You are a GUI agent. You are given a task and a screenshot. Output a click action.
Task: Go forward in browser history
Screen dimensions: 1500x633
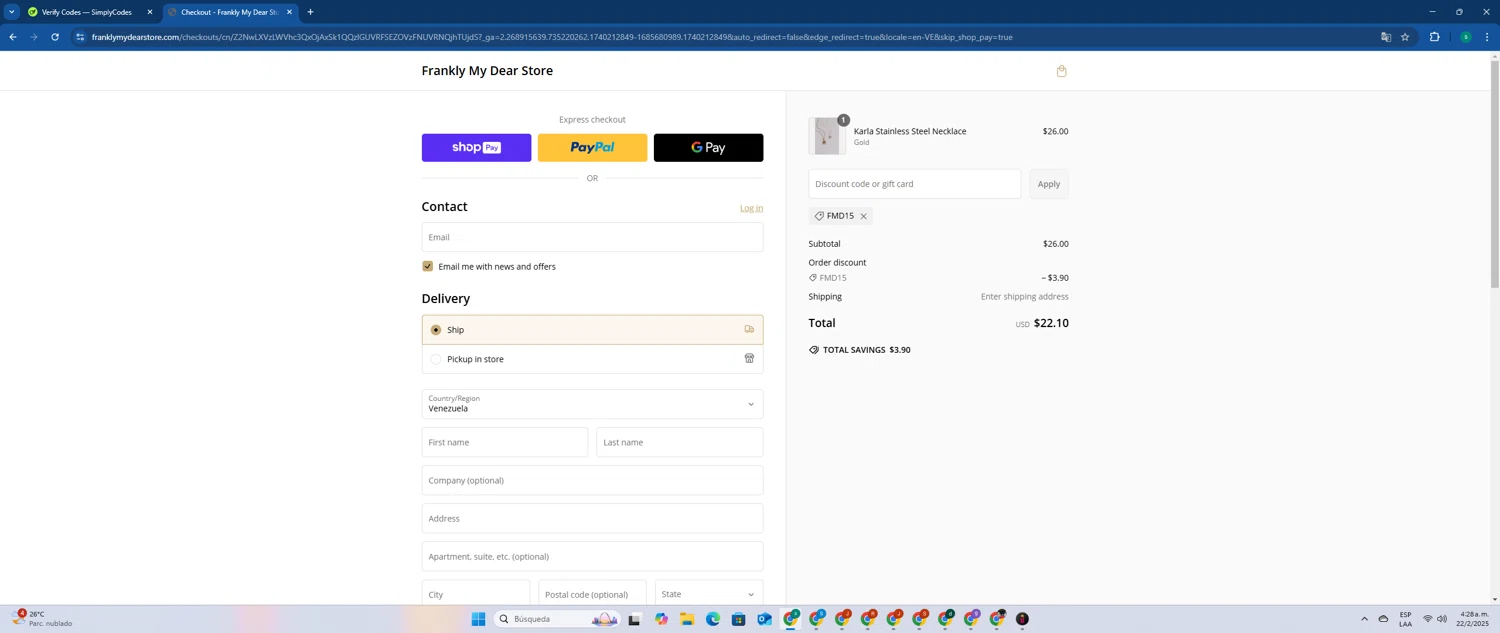pyautogui.click(x=34, y=37)
